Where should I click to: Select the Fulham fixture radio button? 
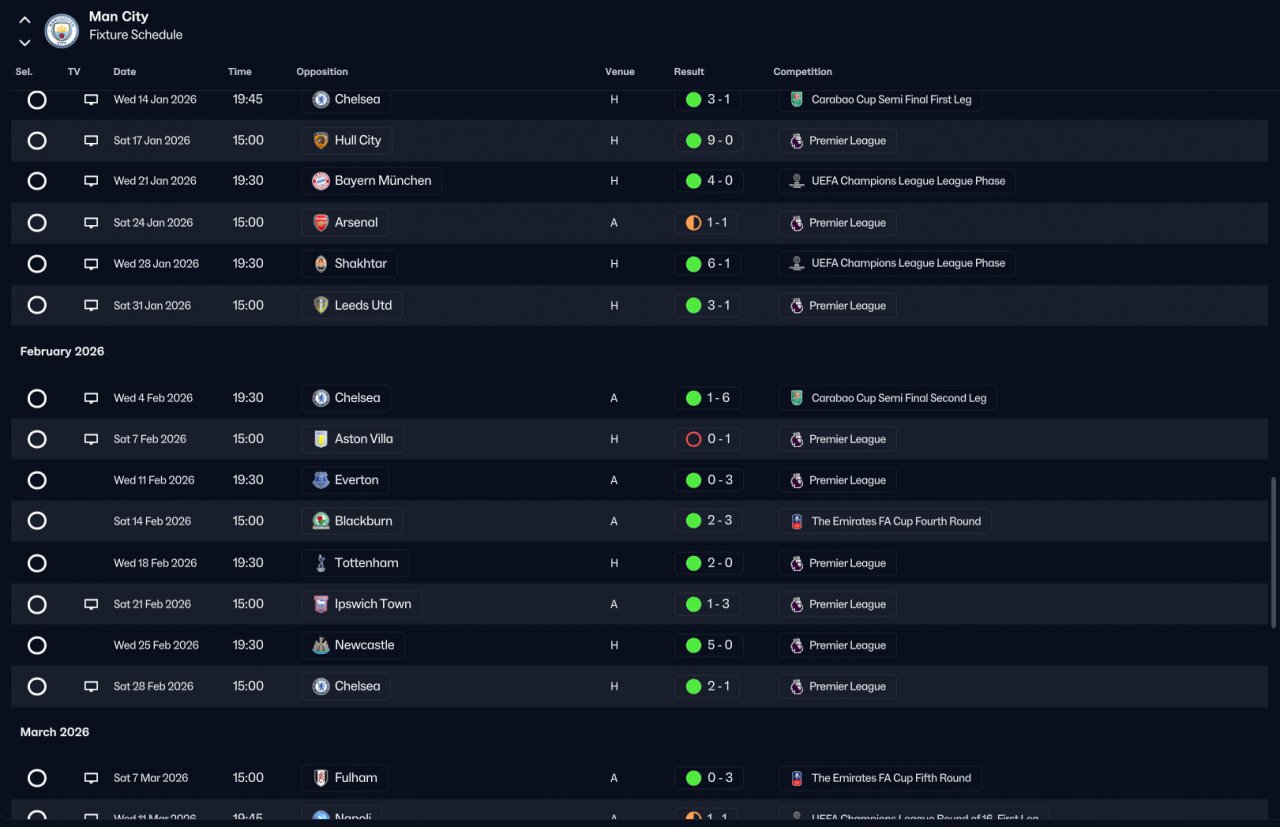pyautogui.click(x=37, y=778)
